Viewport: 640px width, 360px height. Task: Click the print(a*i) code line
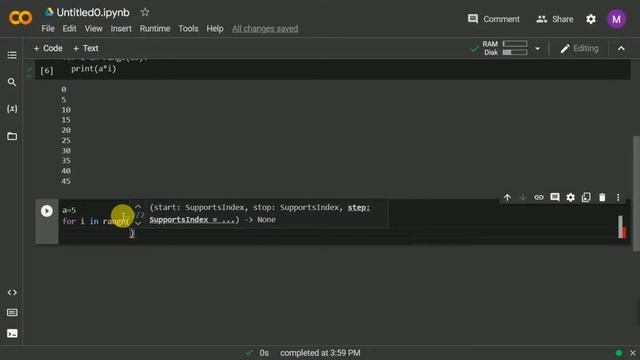click(94, 69)
